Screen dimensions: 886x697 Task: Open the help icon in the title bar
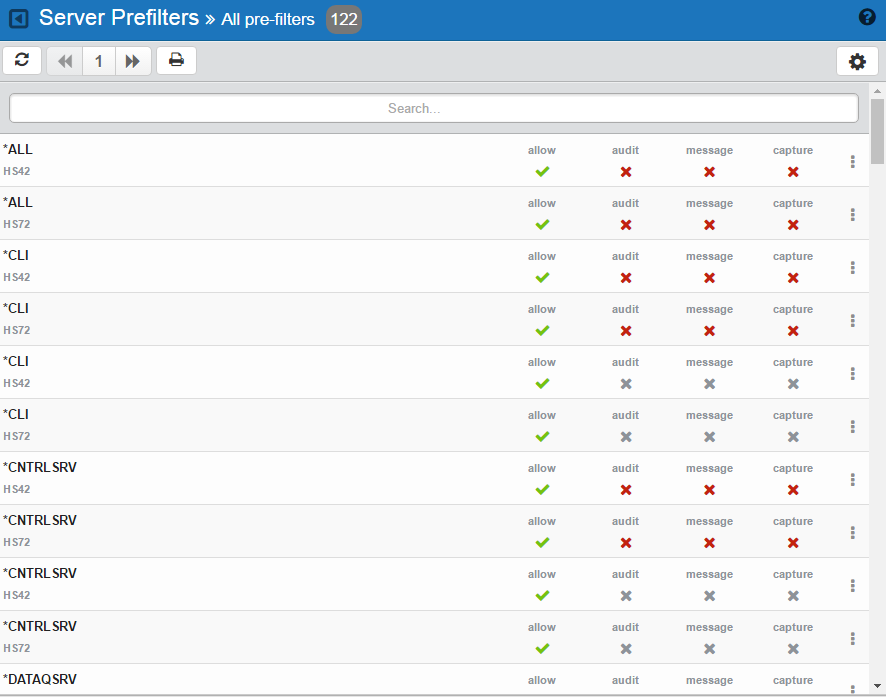pos(868,16)
